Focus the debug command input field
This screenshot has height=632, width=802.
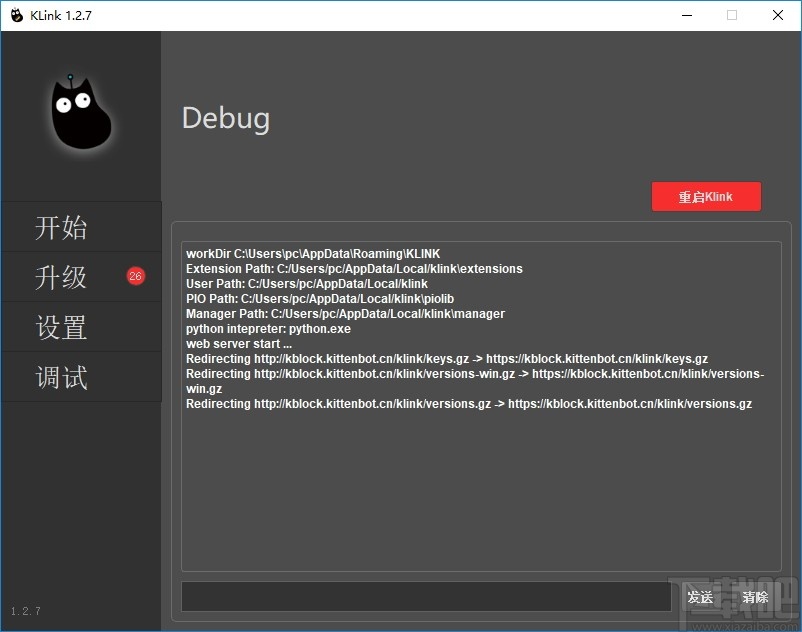(x=426, y=596)
